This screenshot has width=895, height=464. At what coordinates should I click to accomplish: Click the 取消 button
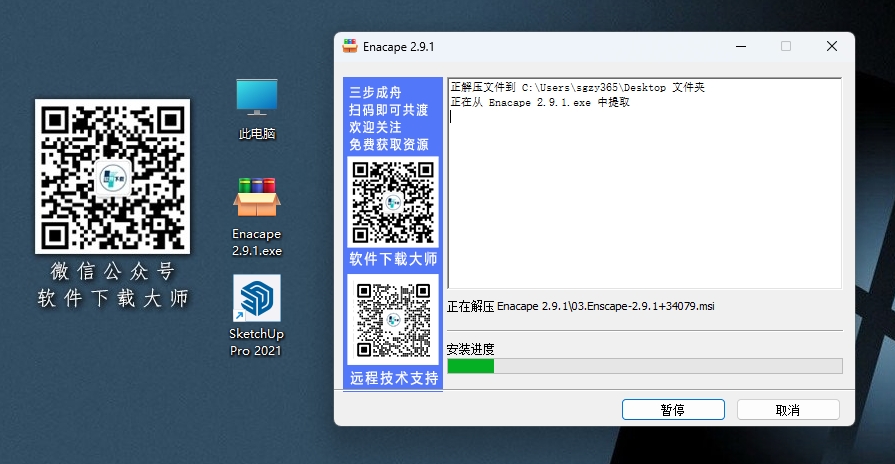(788, 410)
